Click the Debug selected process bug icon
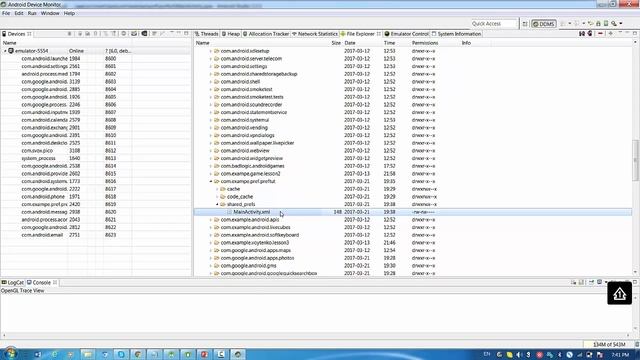Screen dimensions: 640x360 click(69, 34)
